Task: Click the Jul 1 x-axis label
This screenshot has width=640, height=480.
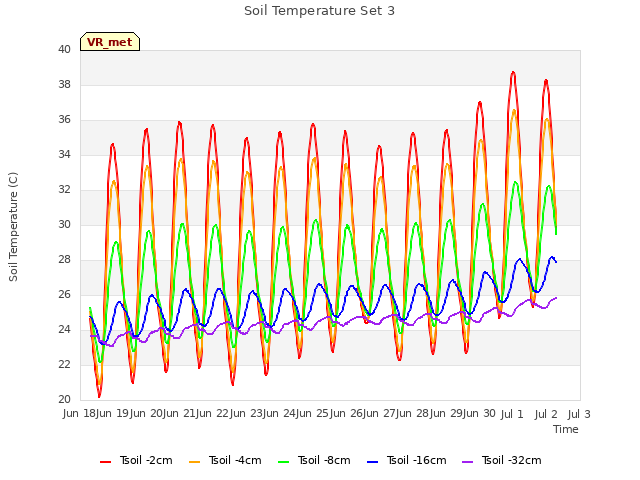Action: point(512,414)
